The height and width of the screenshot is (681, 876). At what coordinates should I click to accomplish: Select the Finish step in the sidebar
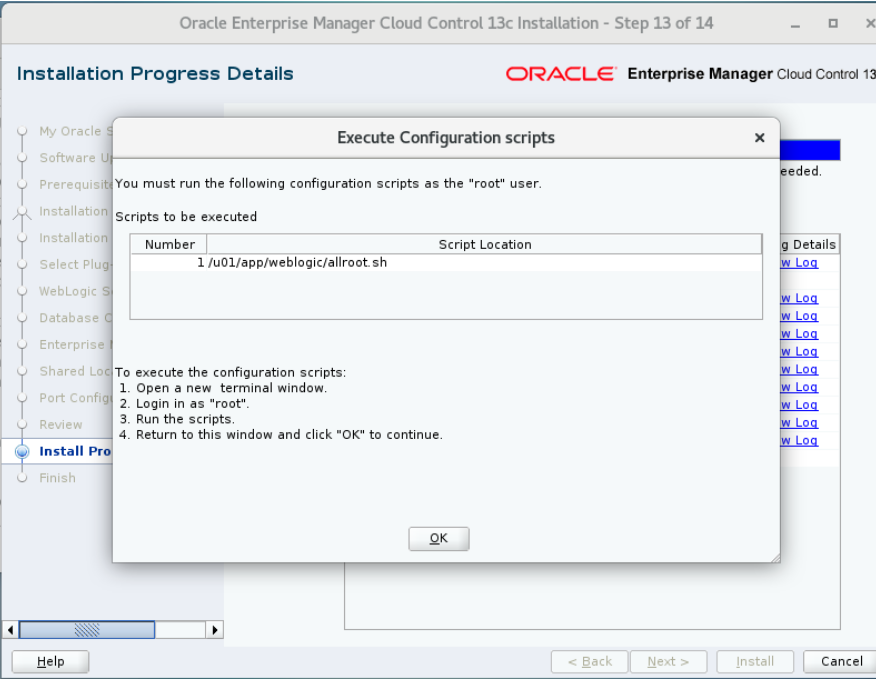60,478
